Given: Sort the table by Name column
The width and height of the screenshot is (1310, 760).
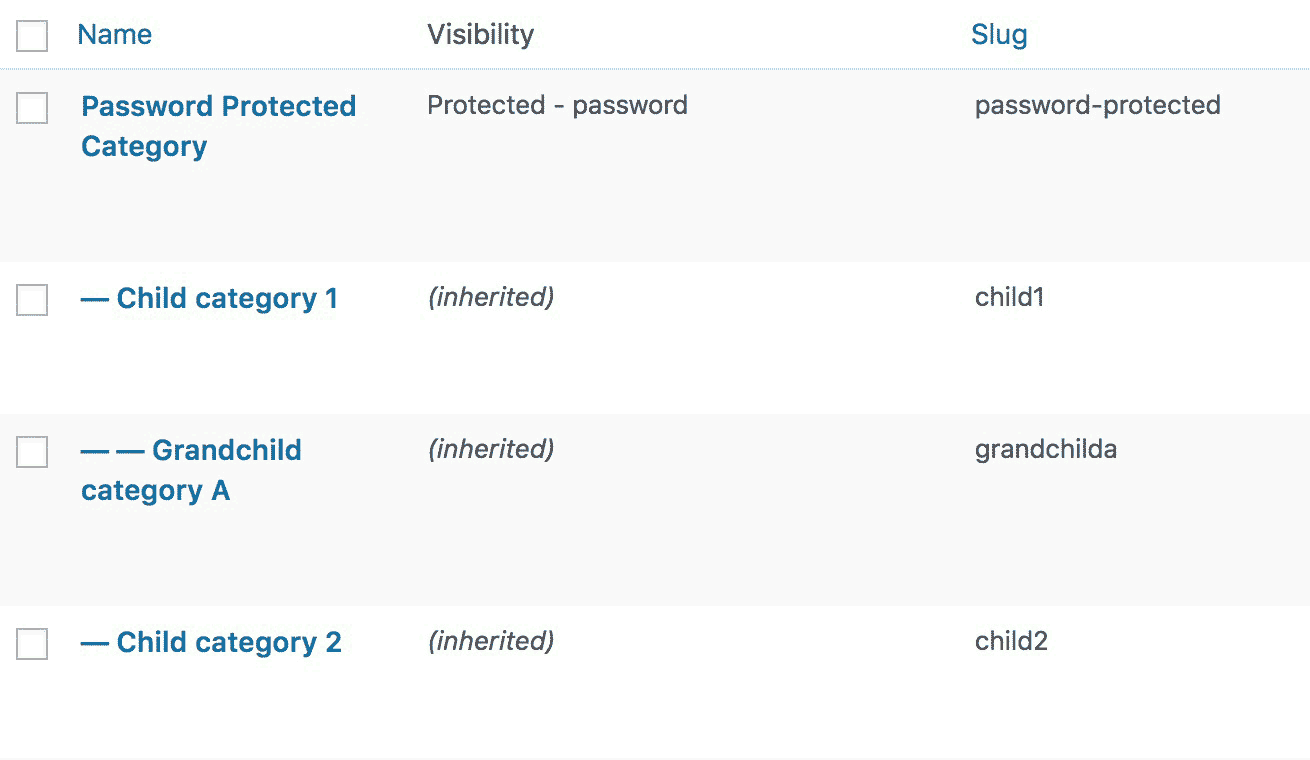Looking at the screenshot, I should click(114, 34).
